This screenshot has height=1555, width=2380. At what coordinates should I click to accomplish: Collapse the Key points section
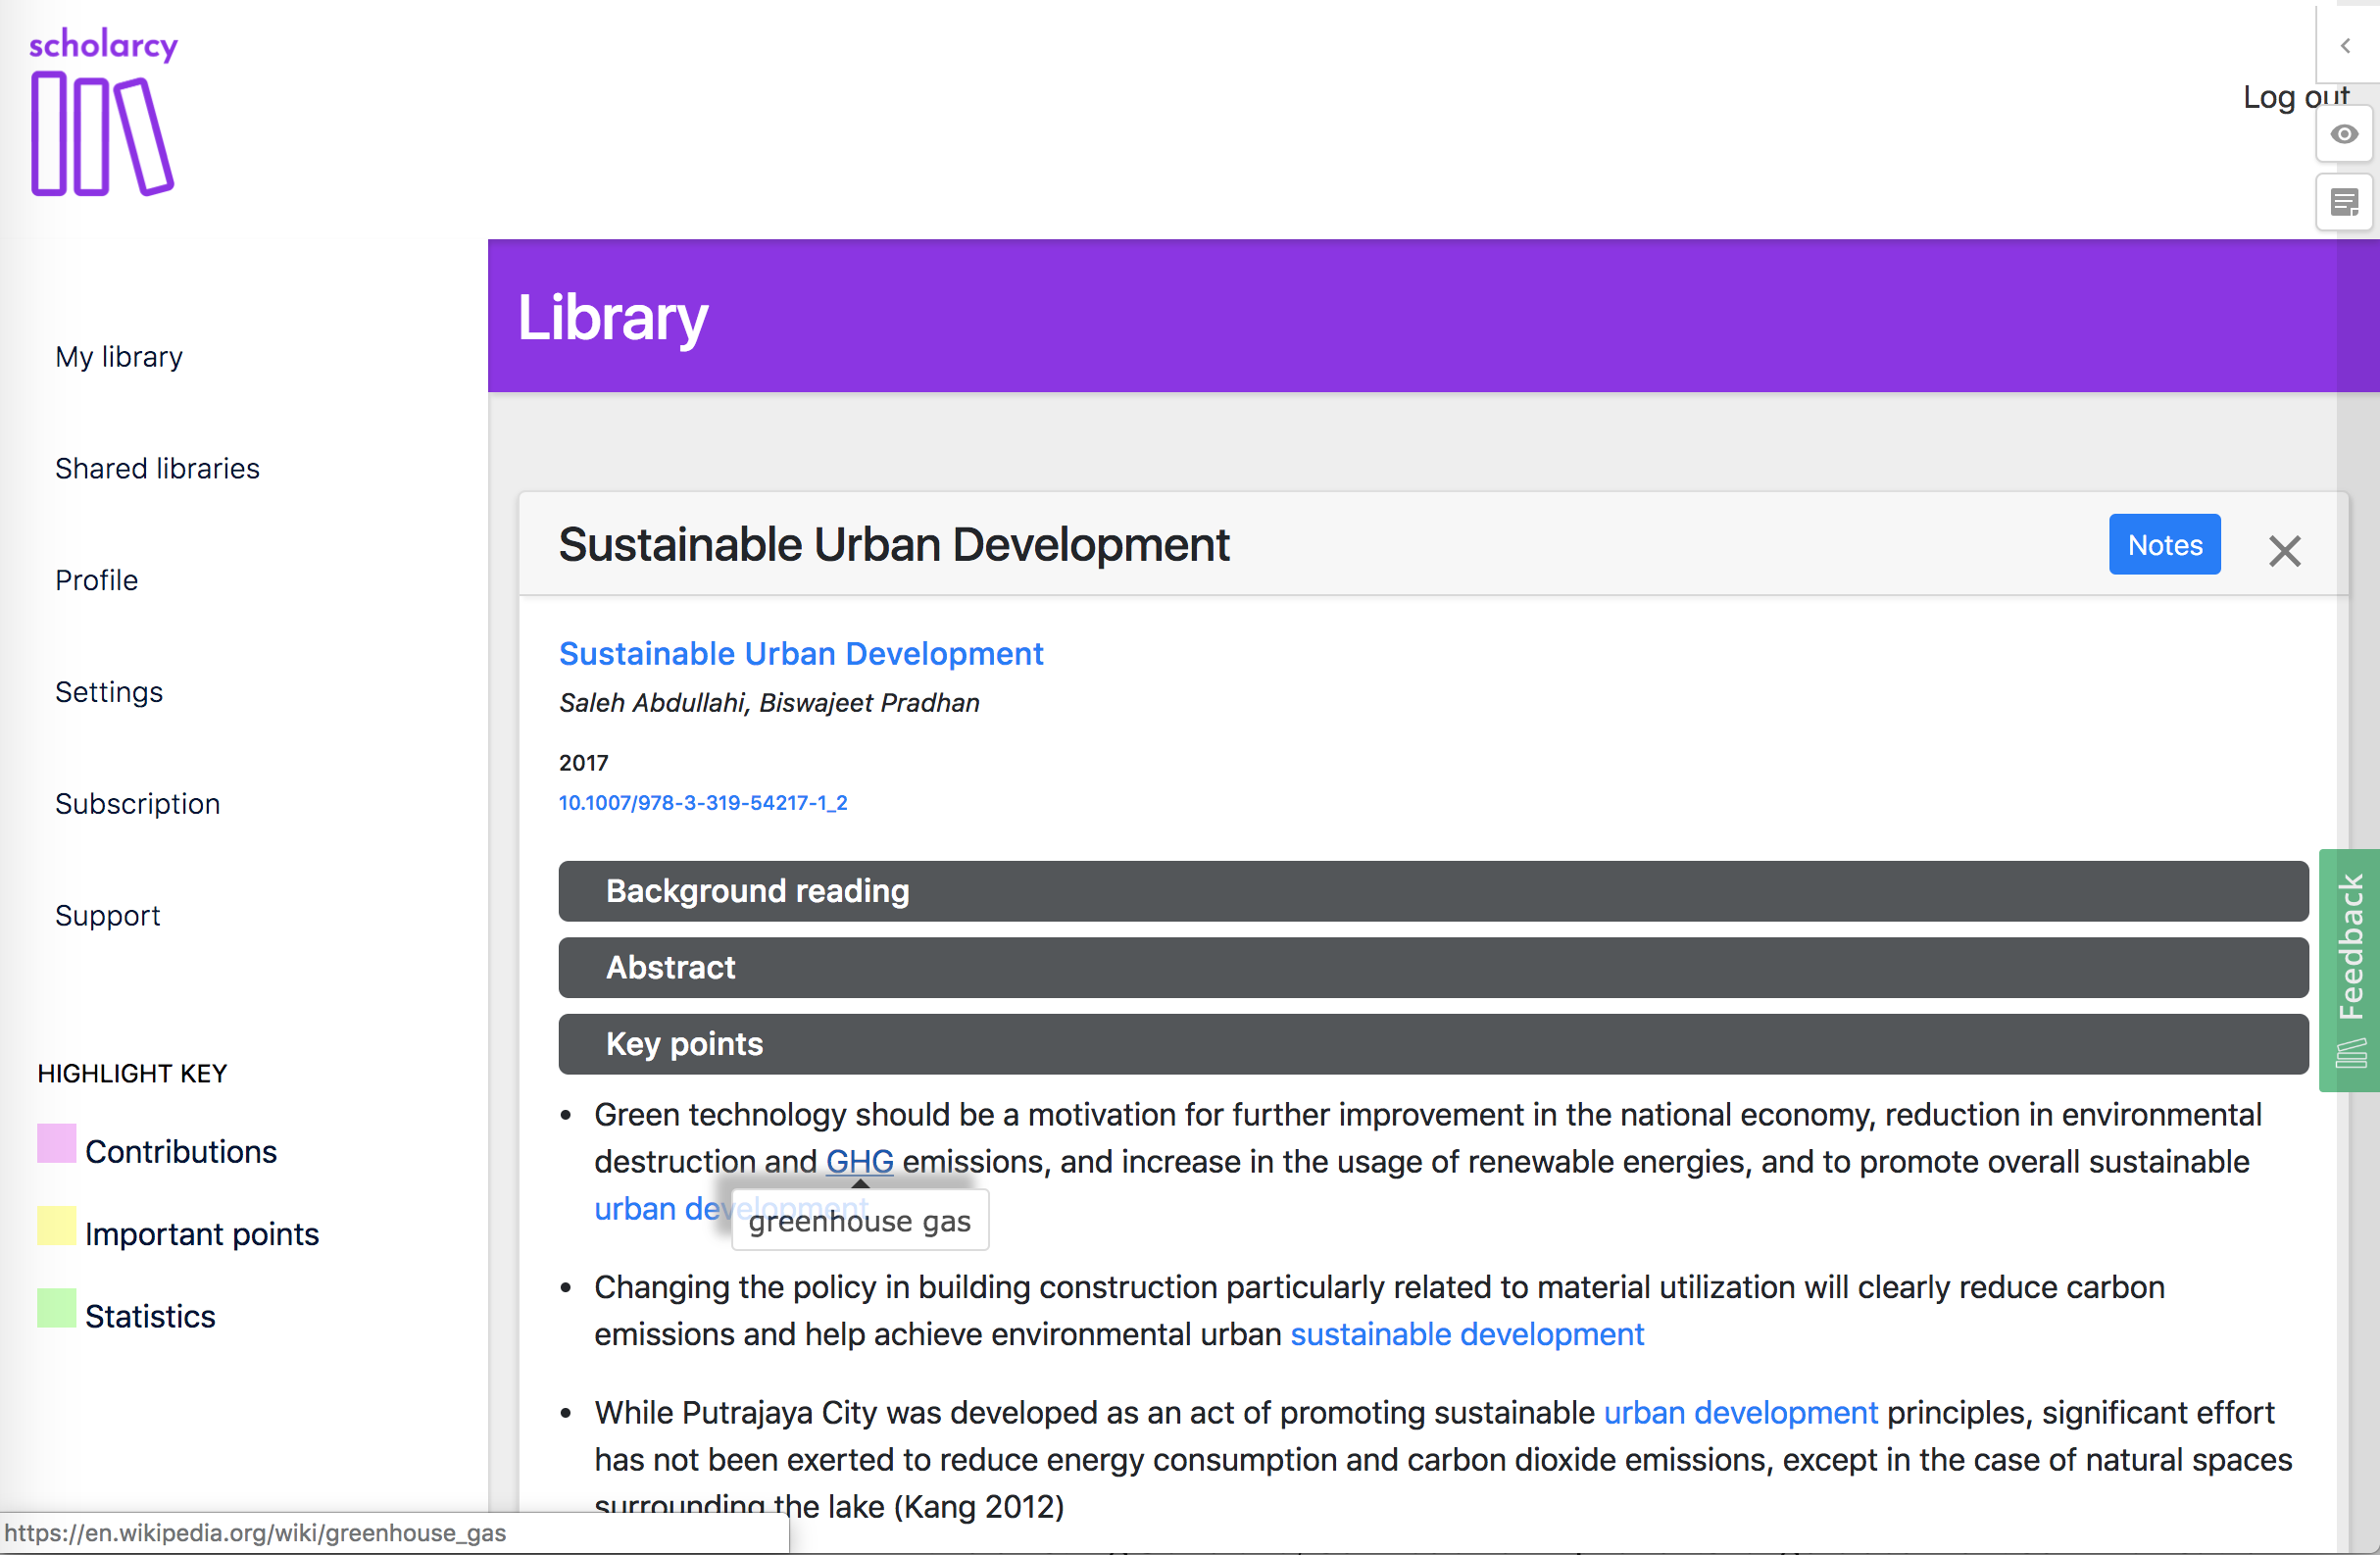1432,1044
